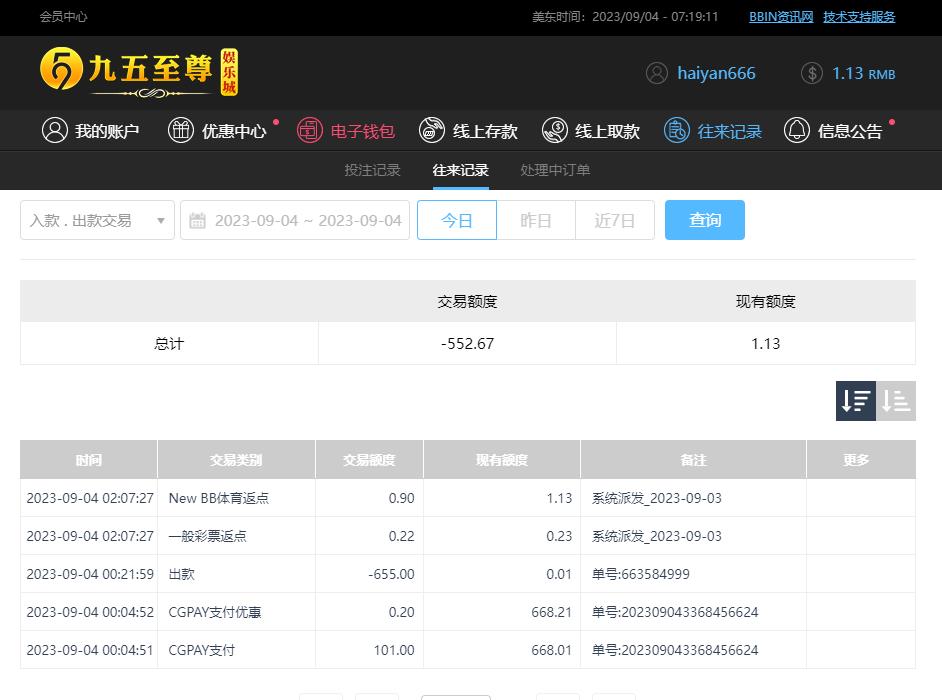Toggle ascending sort order button
942x700 pixels.
click(x=896, y=401)
